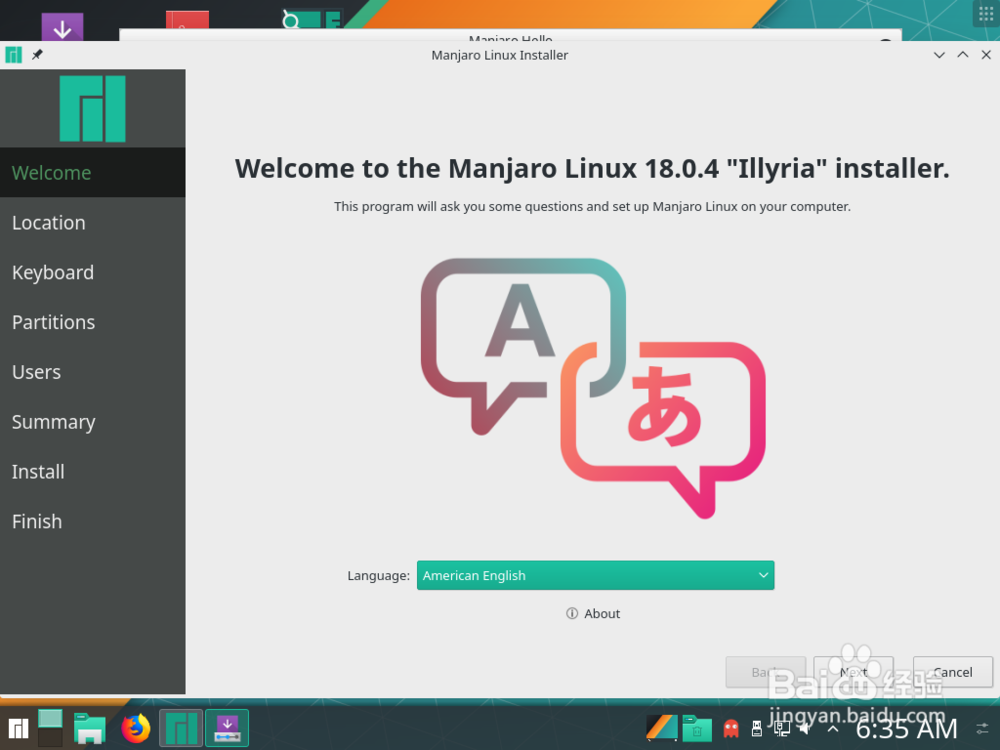Click the Next button
Screen dimensions: 1000x750
point(853,672)
